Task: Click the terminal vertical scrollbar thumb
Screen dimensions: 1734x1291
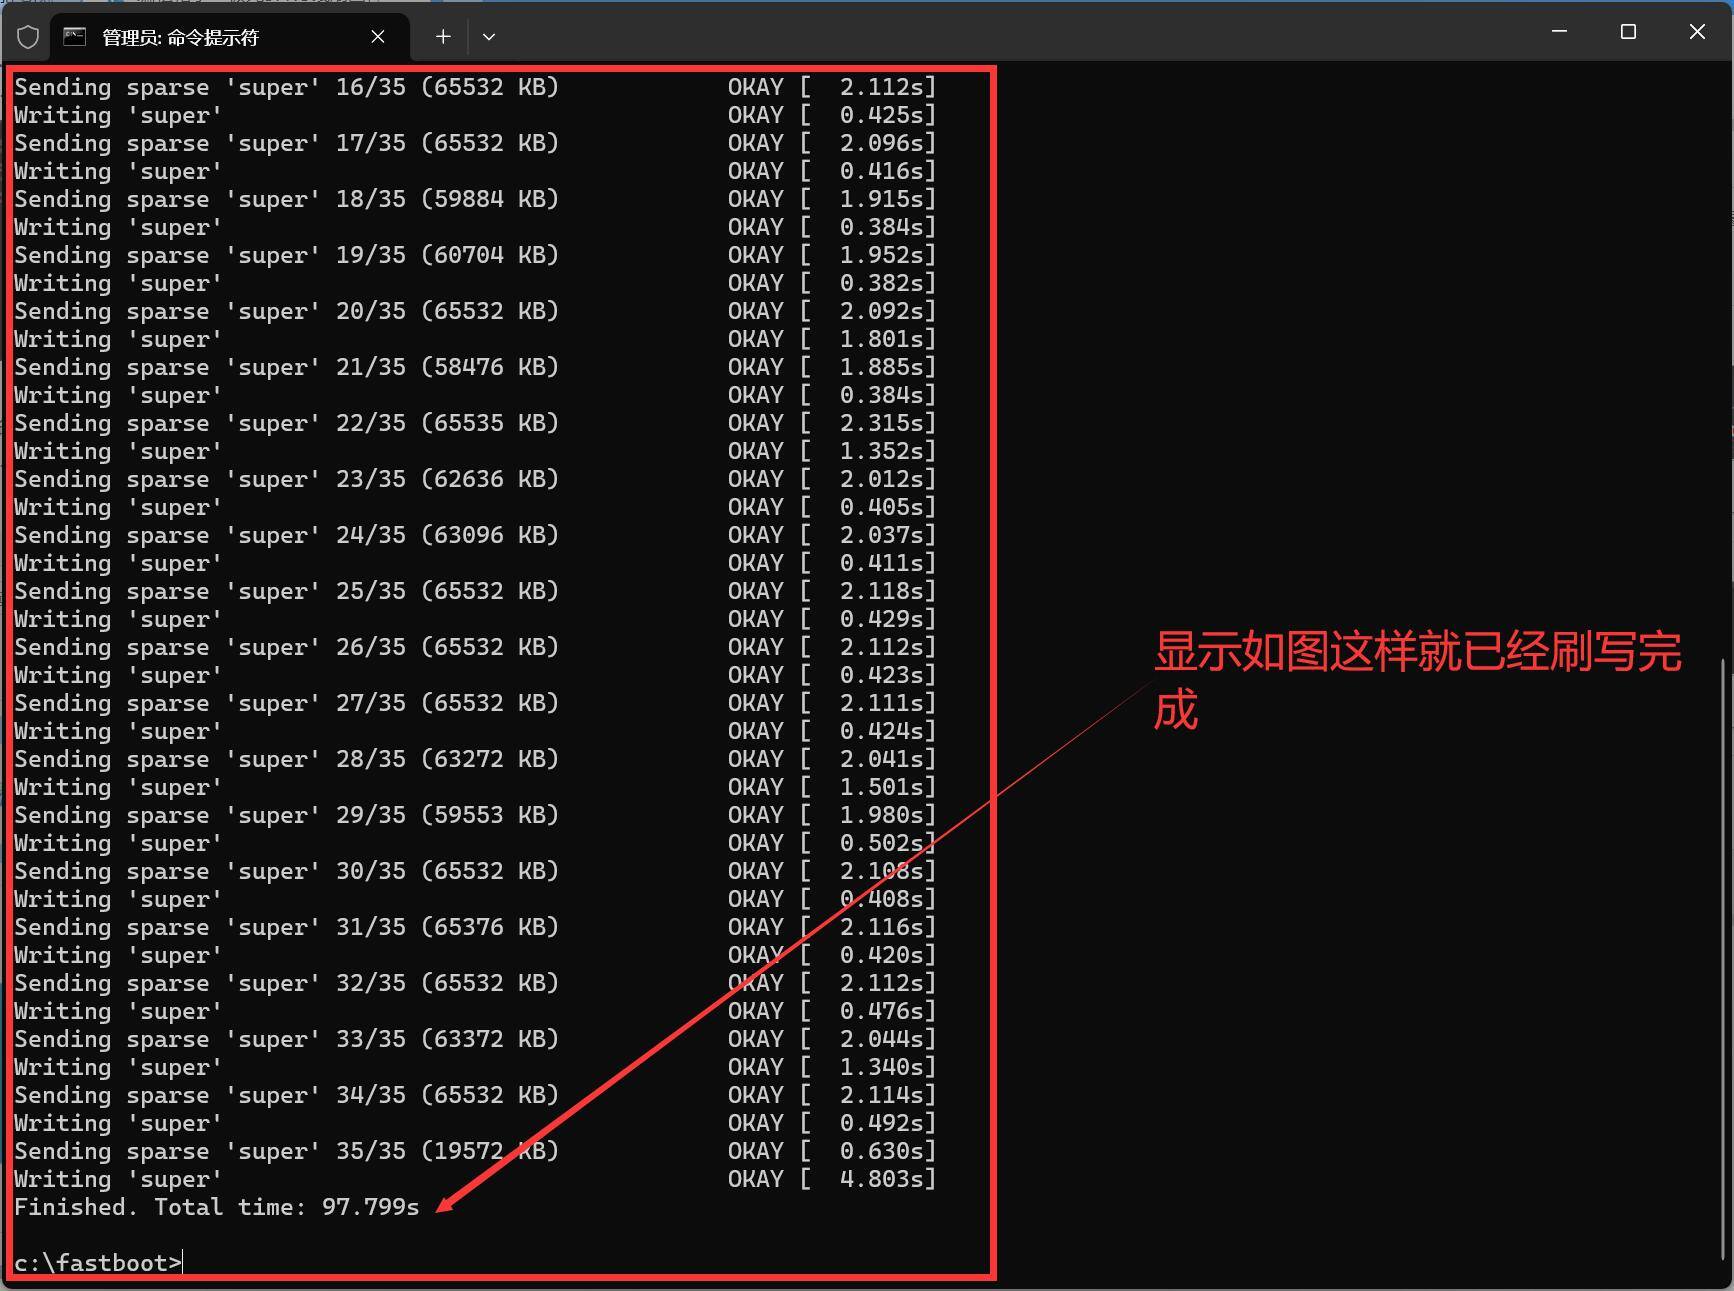Action: pos(1723,960)
